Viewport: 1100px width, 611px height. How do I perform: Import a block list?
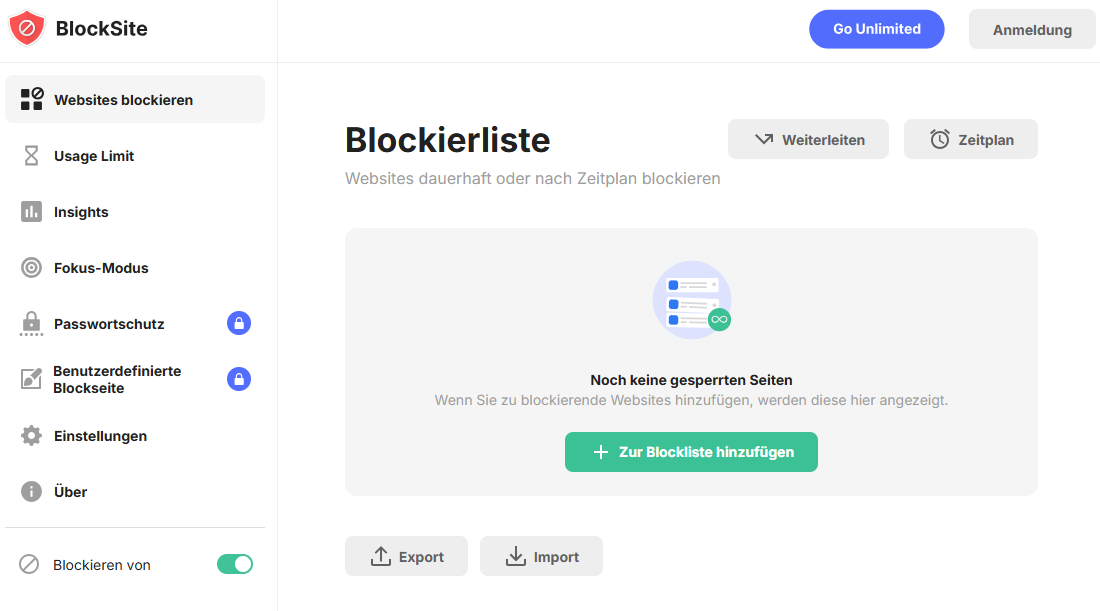541,557
